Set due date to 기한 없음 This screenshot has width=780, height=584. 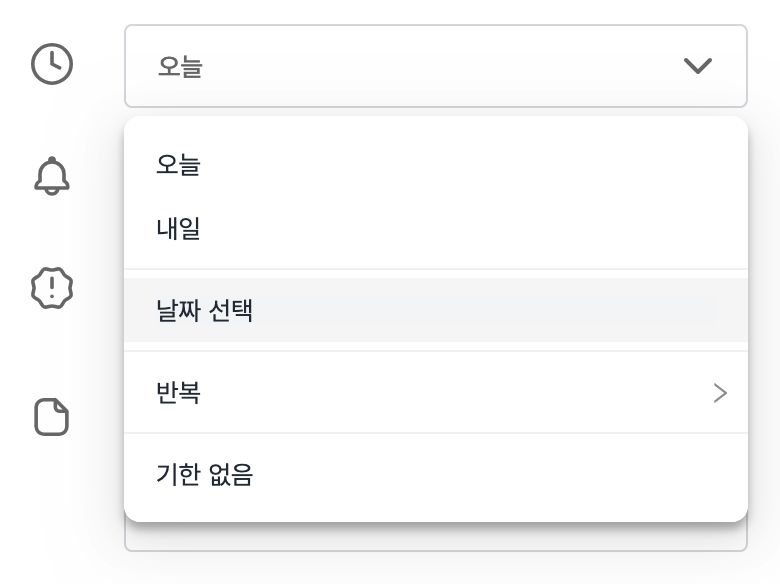[436, 474]
